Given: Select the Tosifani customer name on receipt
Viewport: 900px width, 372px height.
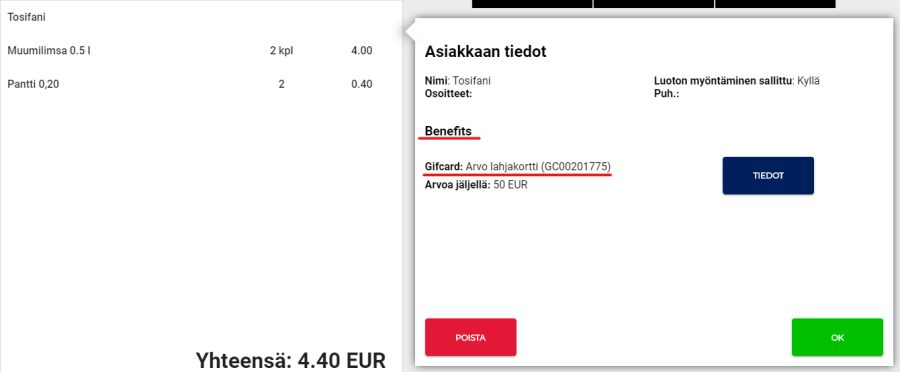Looking at the screenshot, I should point(26,17).
